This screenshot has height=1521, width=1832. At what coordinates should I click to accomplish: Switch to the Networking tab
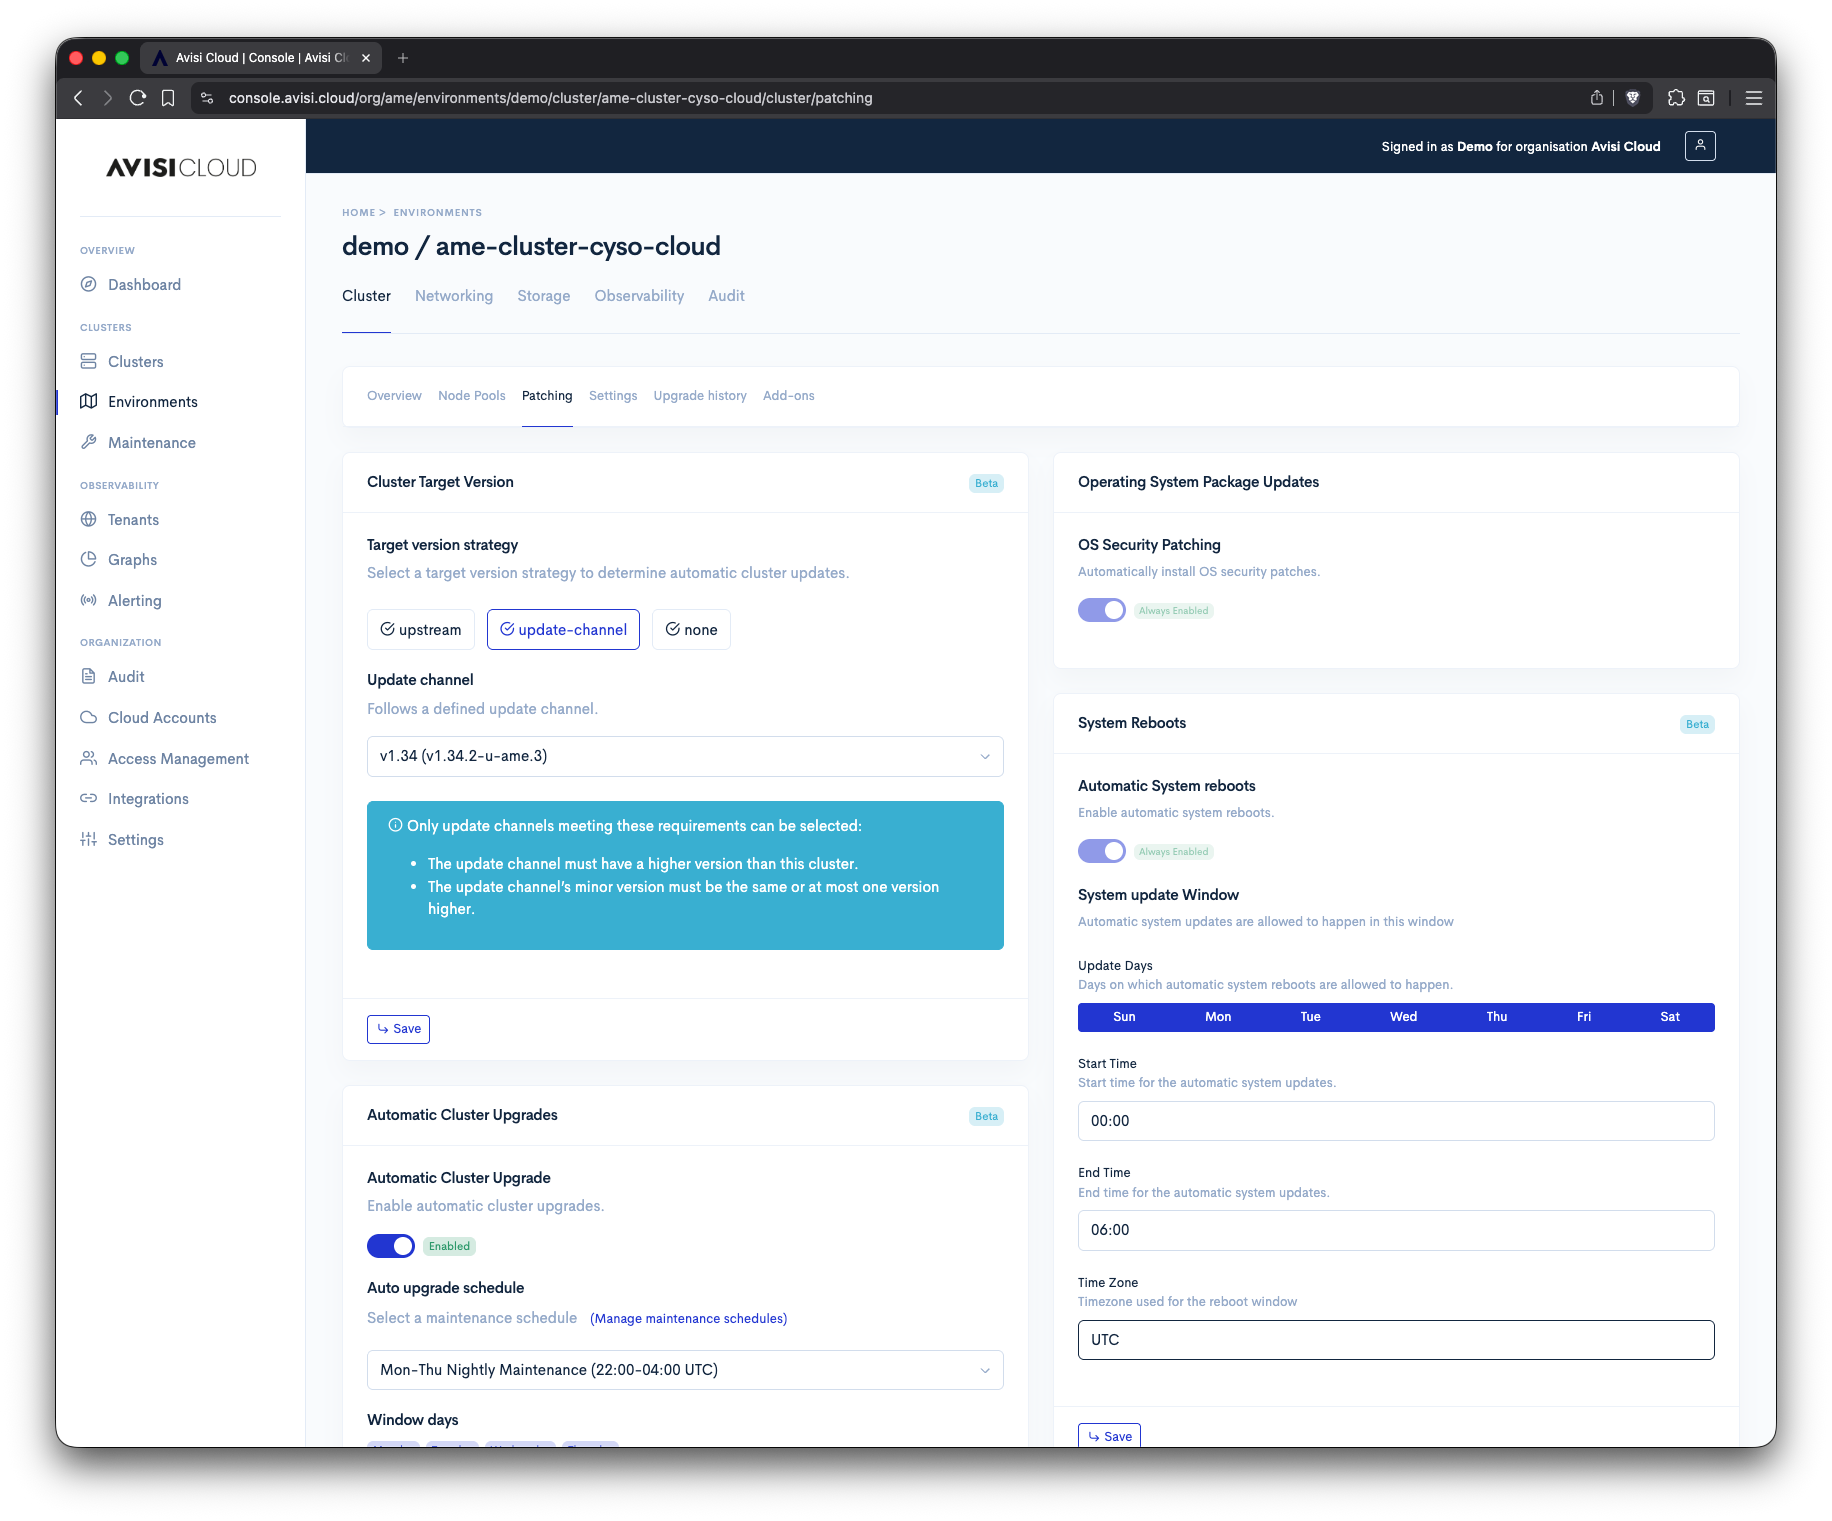454,295
